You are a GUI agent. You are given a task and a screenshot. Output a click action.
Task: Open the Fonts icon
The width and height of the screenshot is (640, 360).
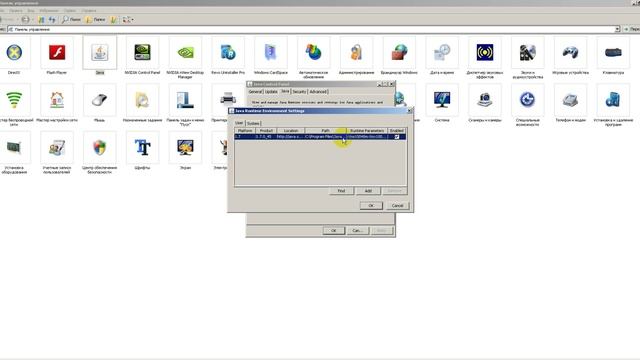pyautogui.click(x=142, y=148)
